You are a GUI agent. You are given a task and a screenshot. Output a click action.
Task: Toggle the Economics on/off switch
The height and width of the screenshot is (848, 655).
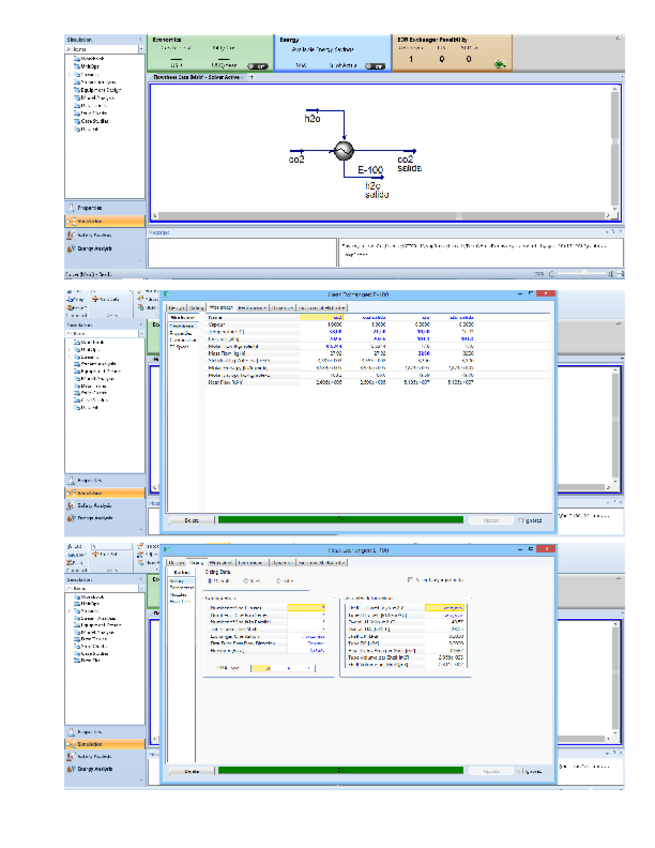pyautogui.click(x=255, y=66)
